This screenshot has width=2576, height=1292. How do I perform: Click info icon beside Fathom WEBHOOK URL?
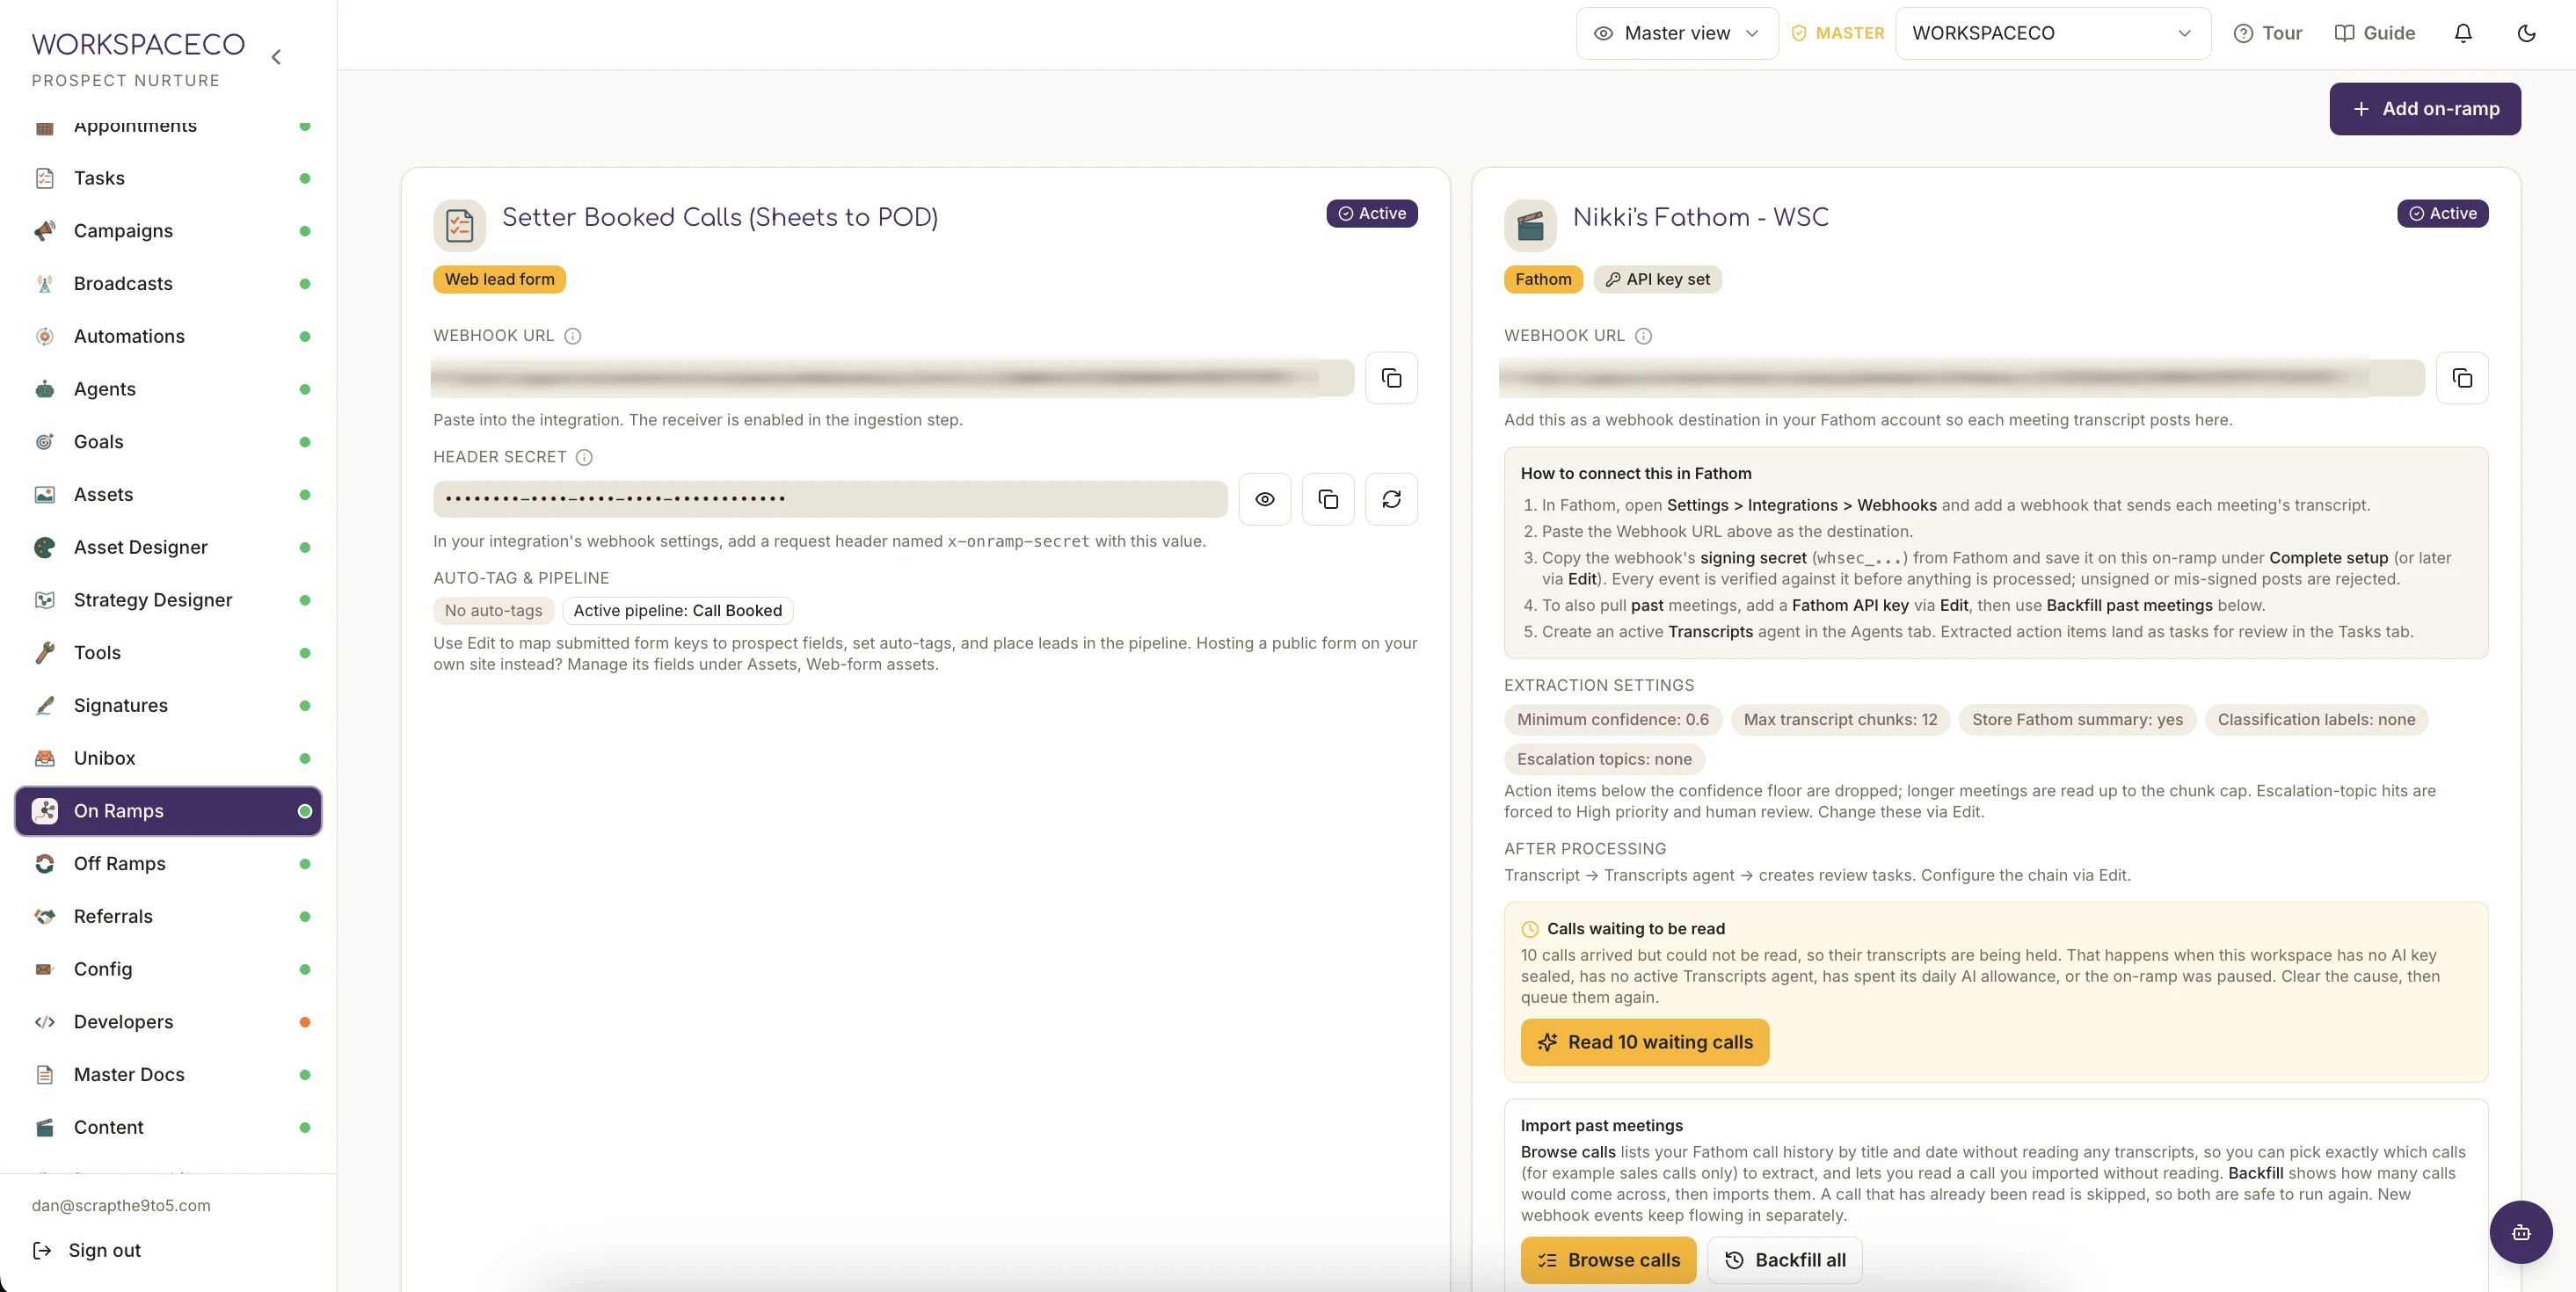pos(1644,336)
